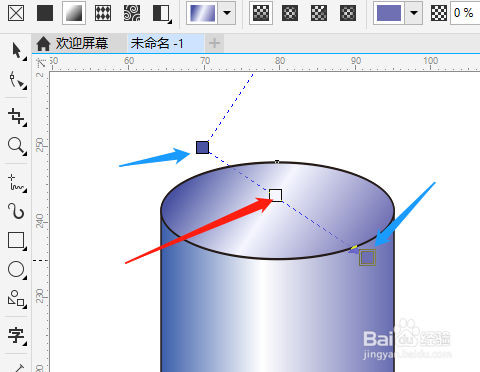Choose Vector pattern transparency
This screenshot has width=480, height=372.
(103, 13)
